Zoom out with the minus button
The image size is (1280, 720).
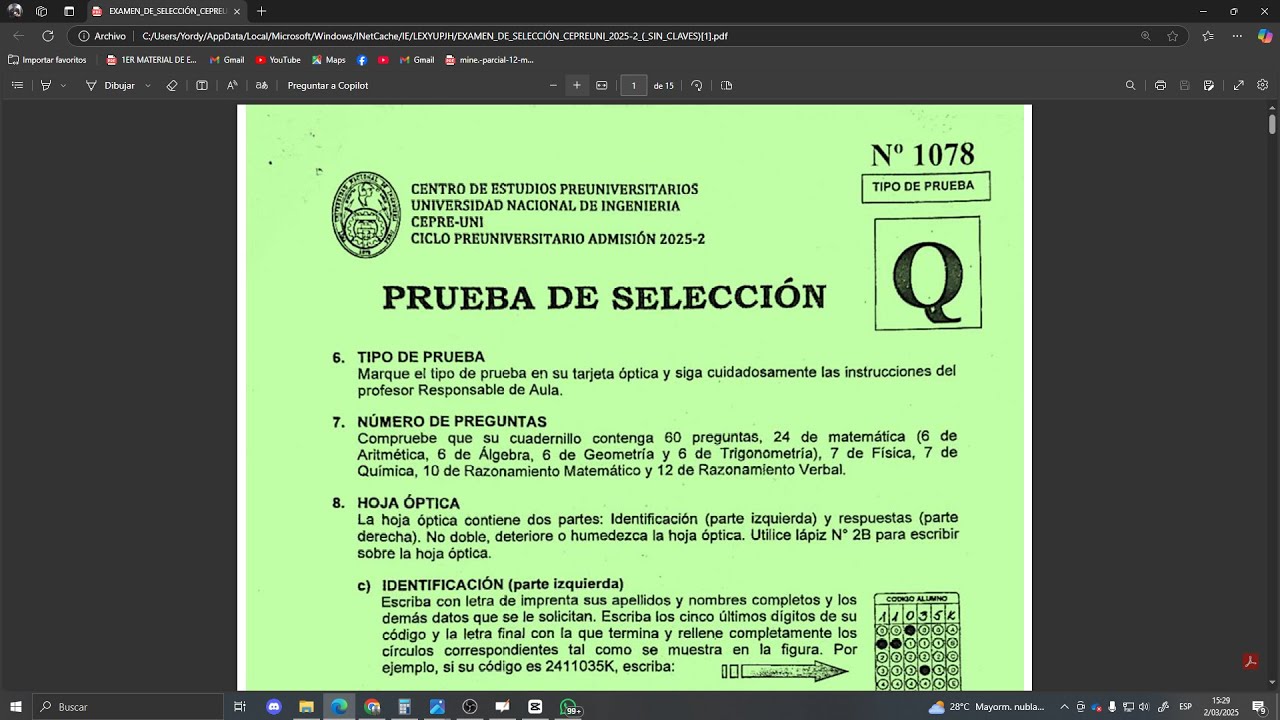coord(553,85)
